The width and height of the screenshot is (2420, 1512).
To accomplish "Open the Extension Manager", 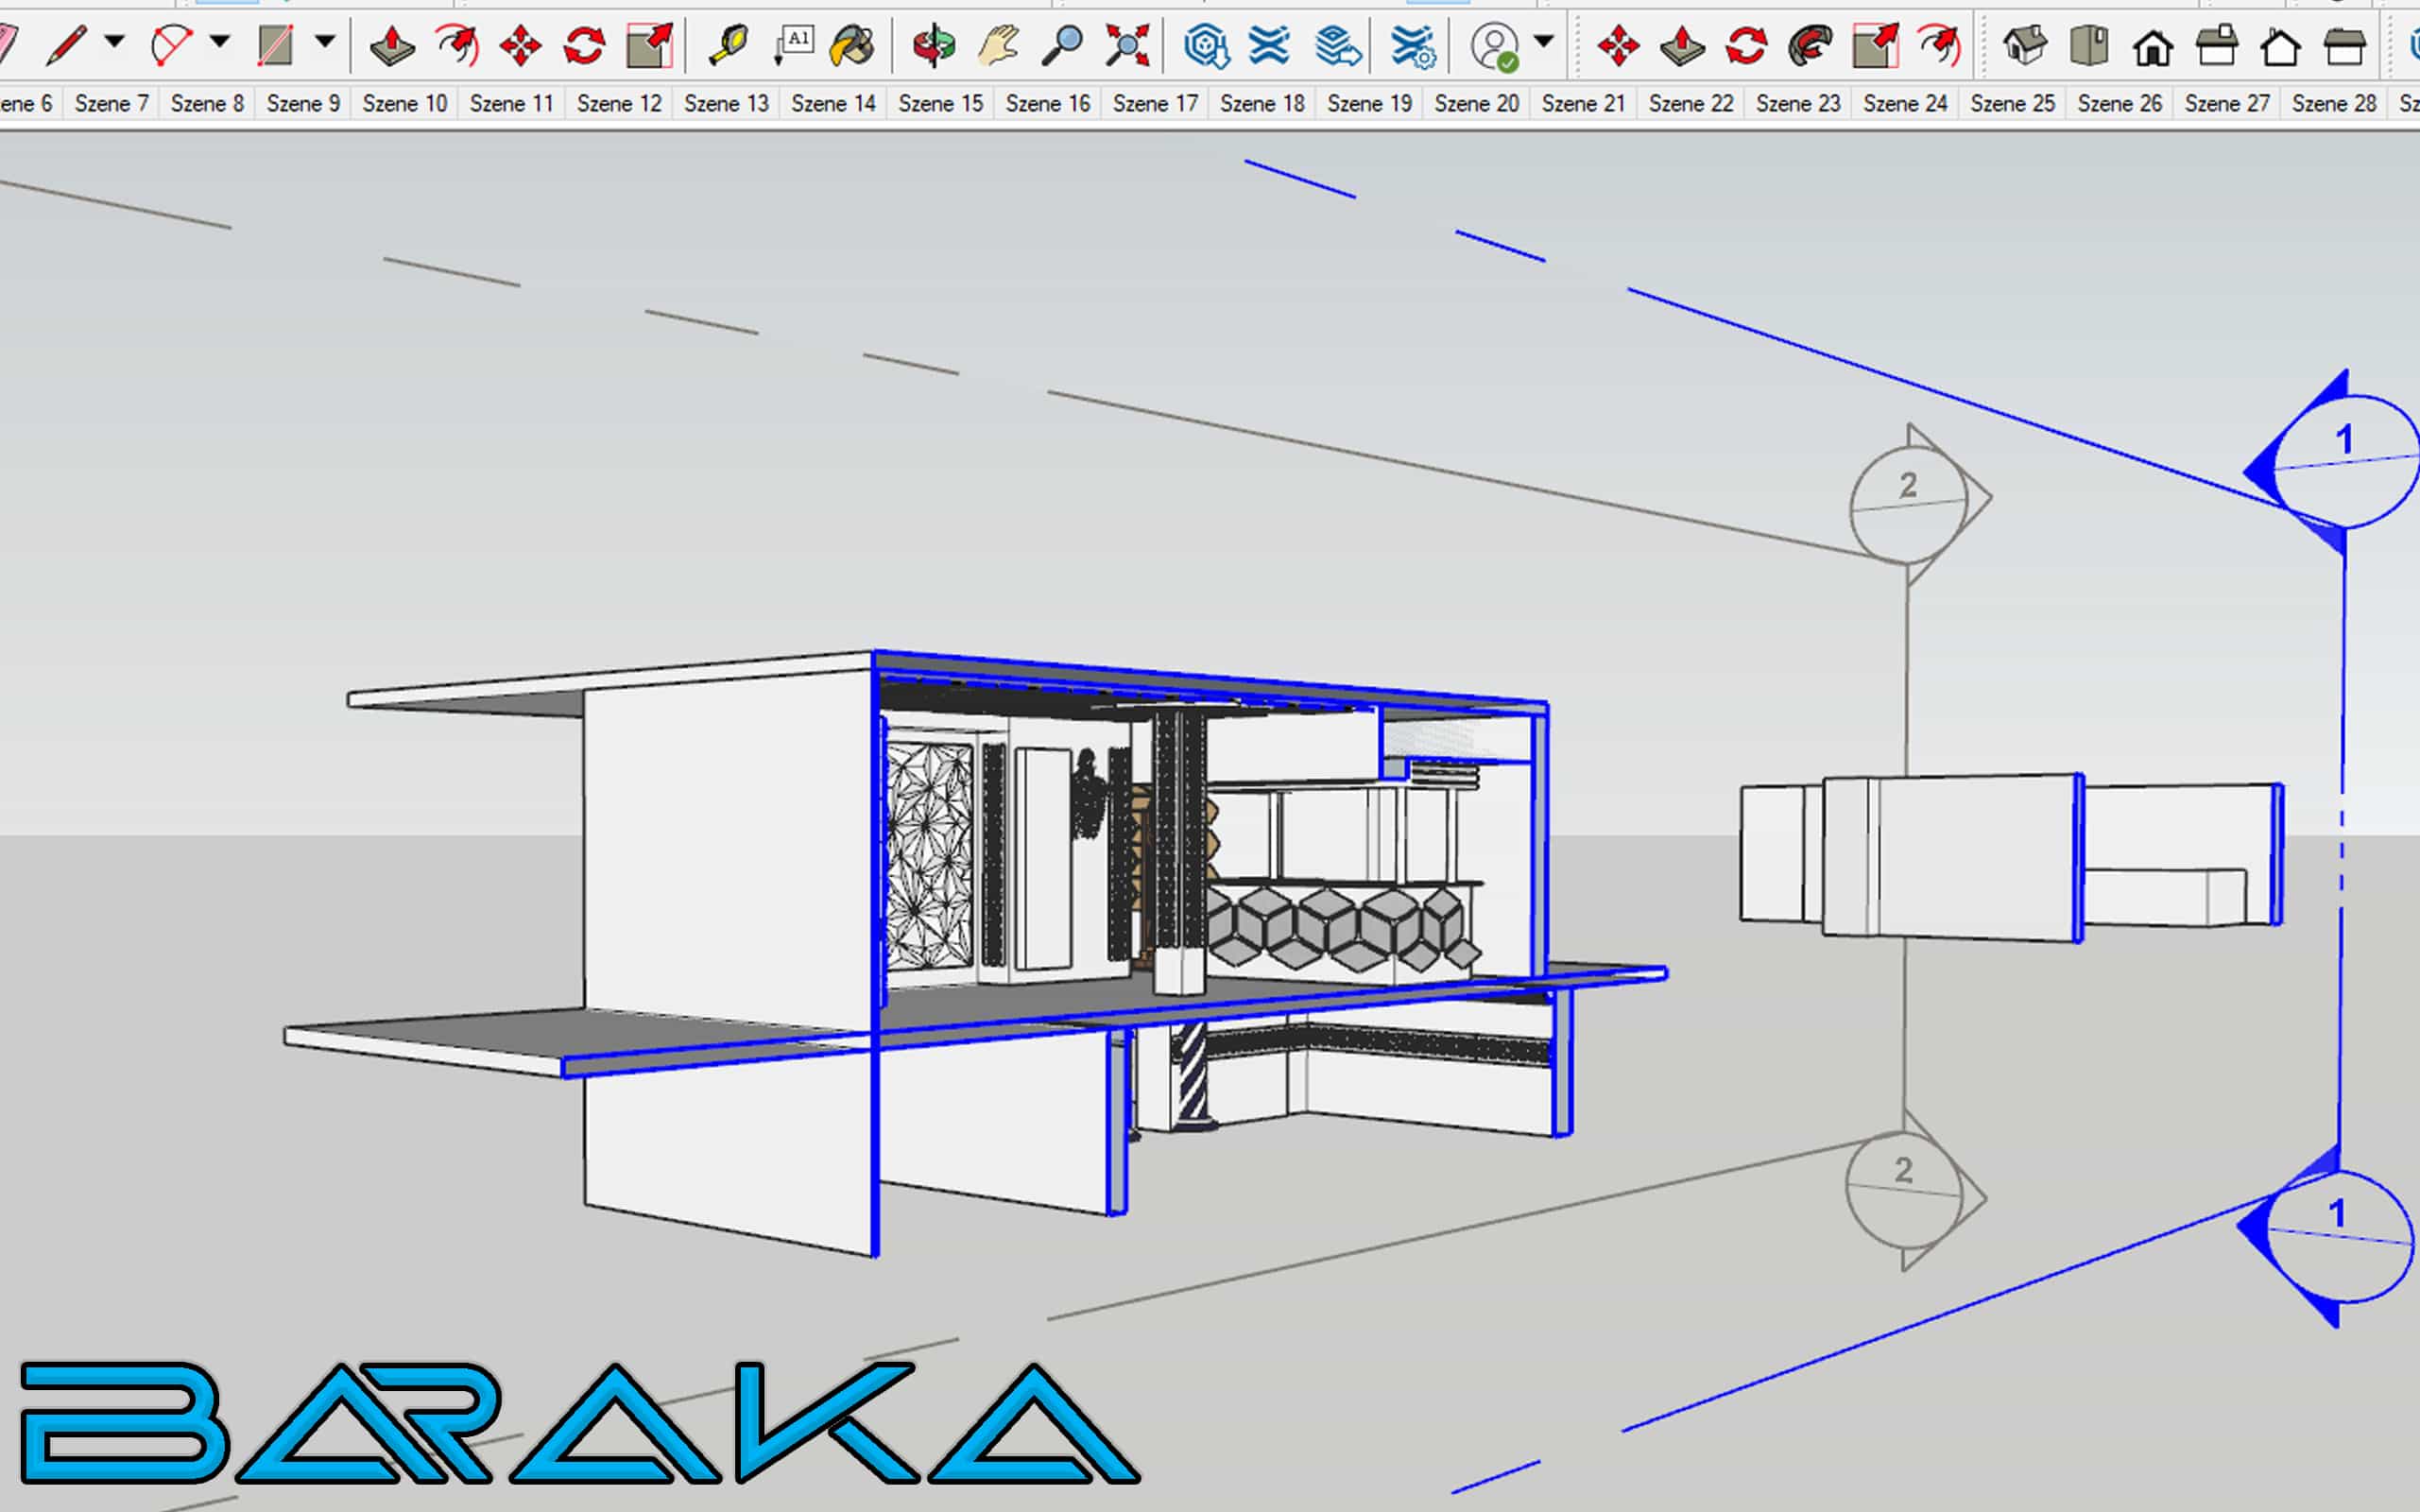I will (1413, 45).
